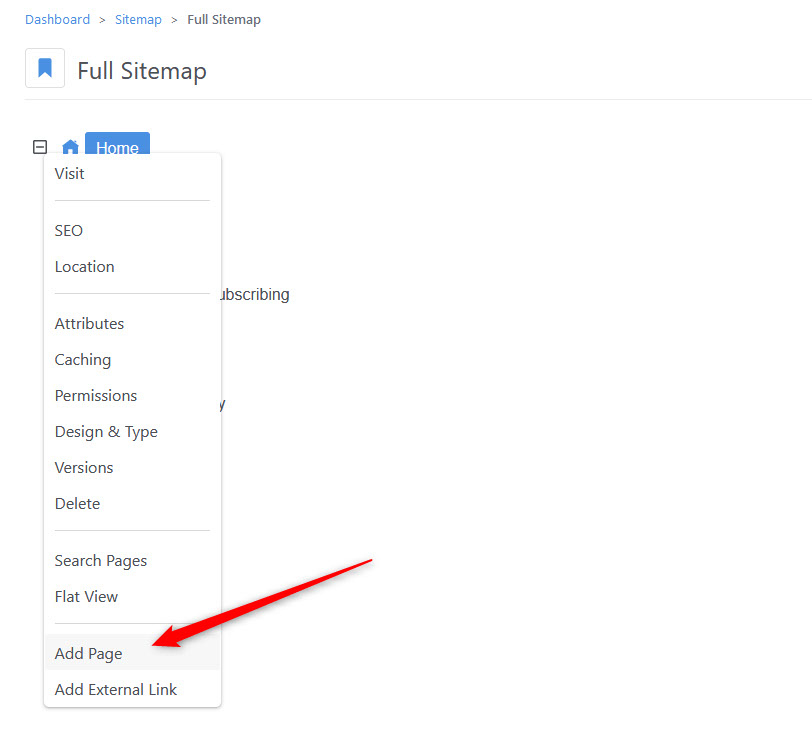Choose Delete from the page menu
812x745 pixels.
point(77,503)
